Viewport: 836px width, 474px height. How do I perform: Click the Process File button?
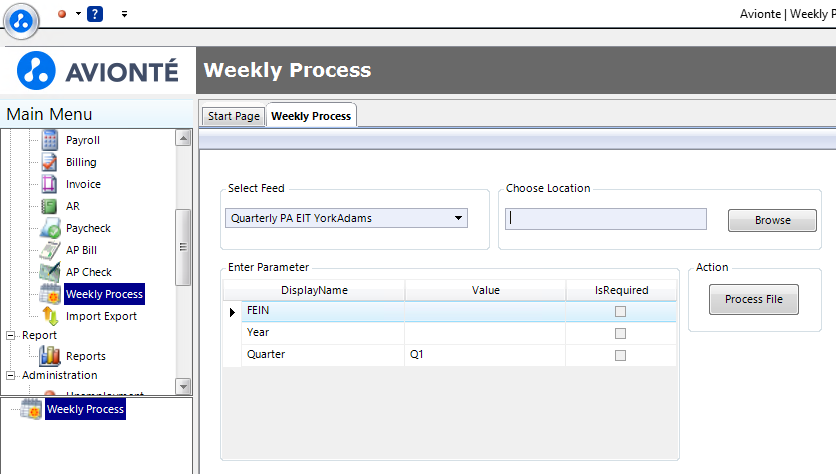click(x=753, y=299)
